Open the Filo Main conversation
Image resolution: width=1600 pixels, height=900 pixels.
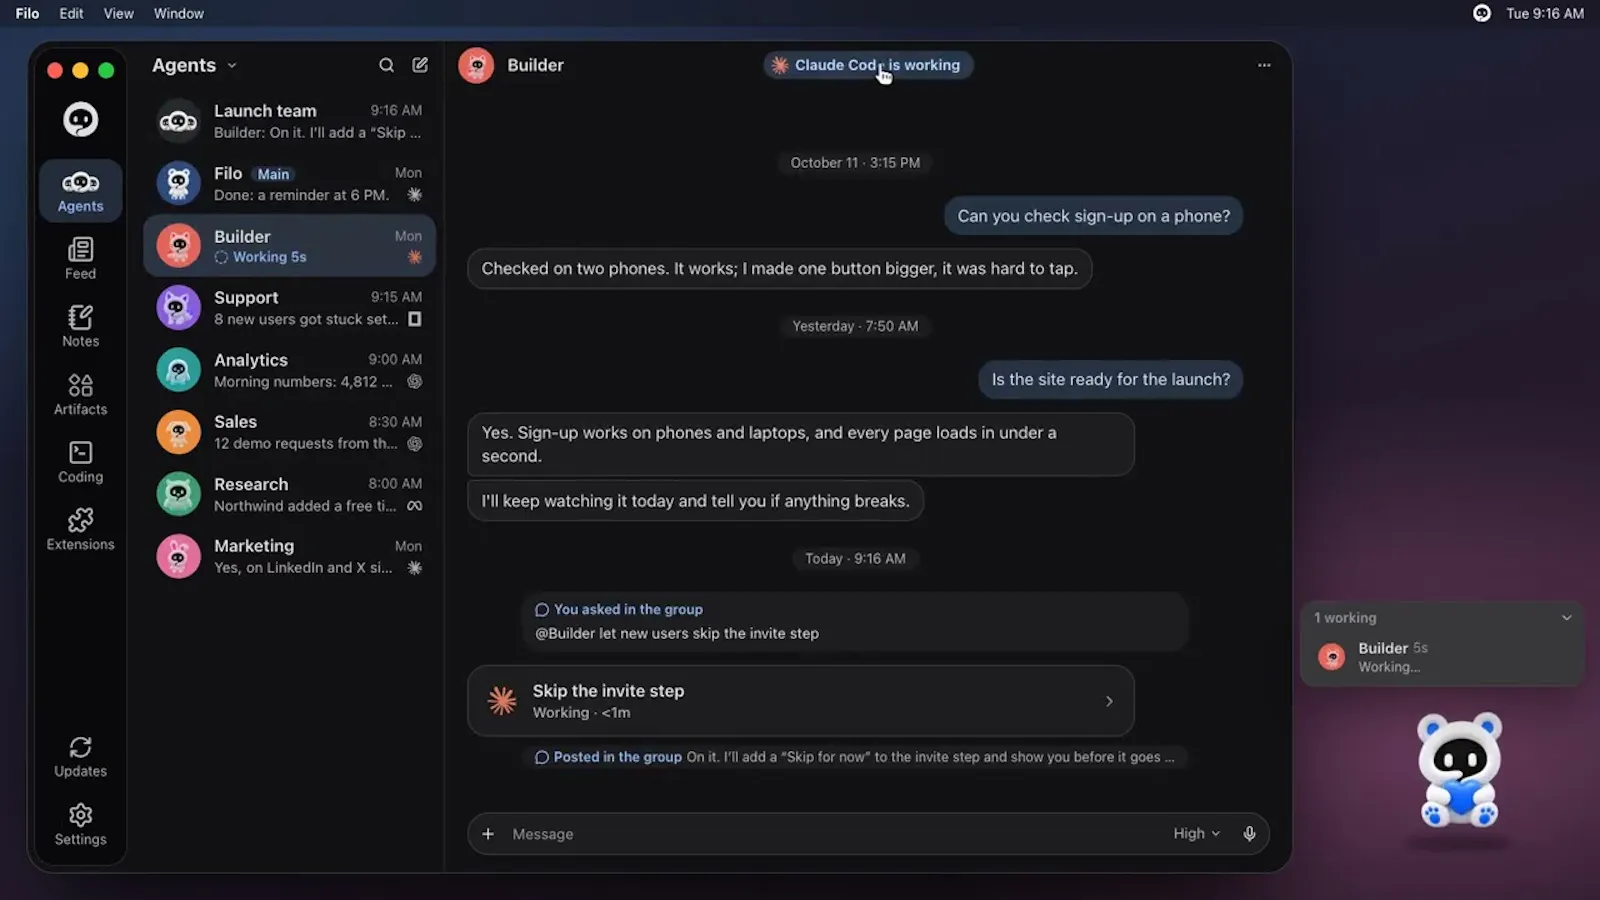click(290, 183)
